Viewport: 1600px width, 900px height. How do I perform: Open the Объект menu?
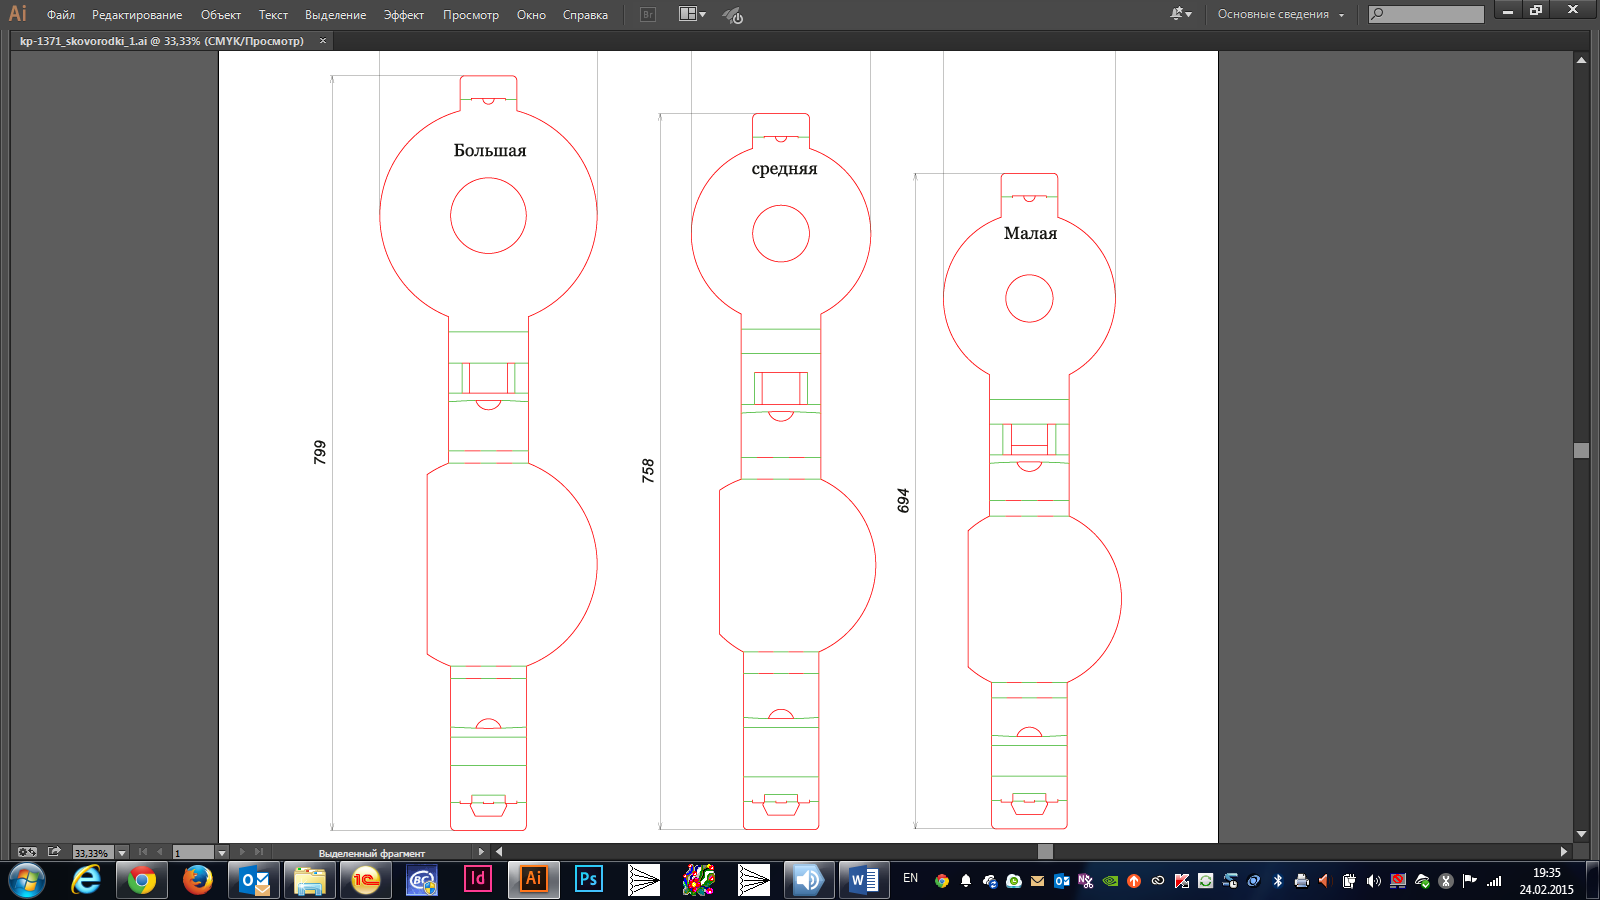click(x=220, y=15)
